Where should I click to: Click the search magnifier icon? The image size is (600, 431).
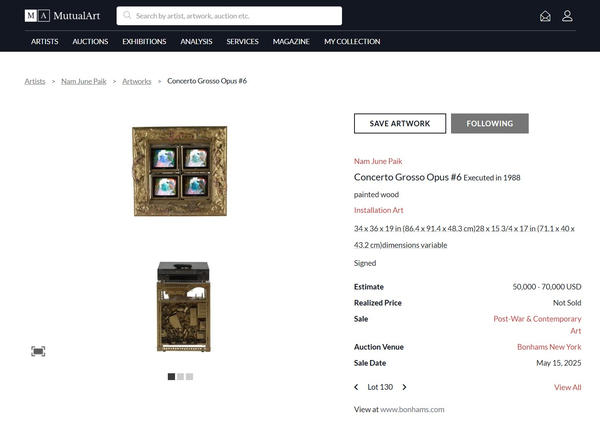(127, 16)
